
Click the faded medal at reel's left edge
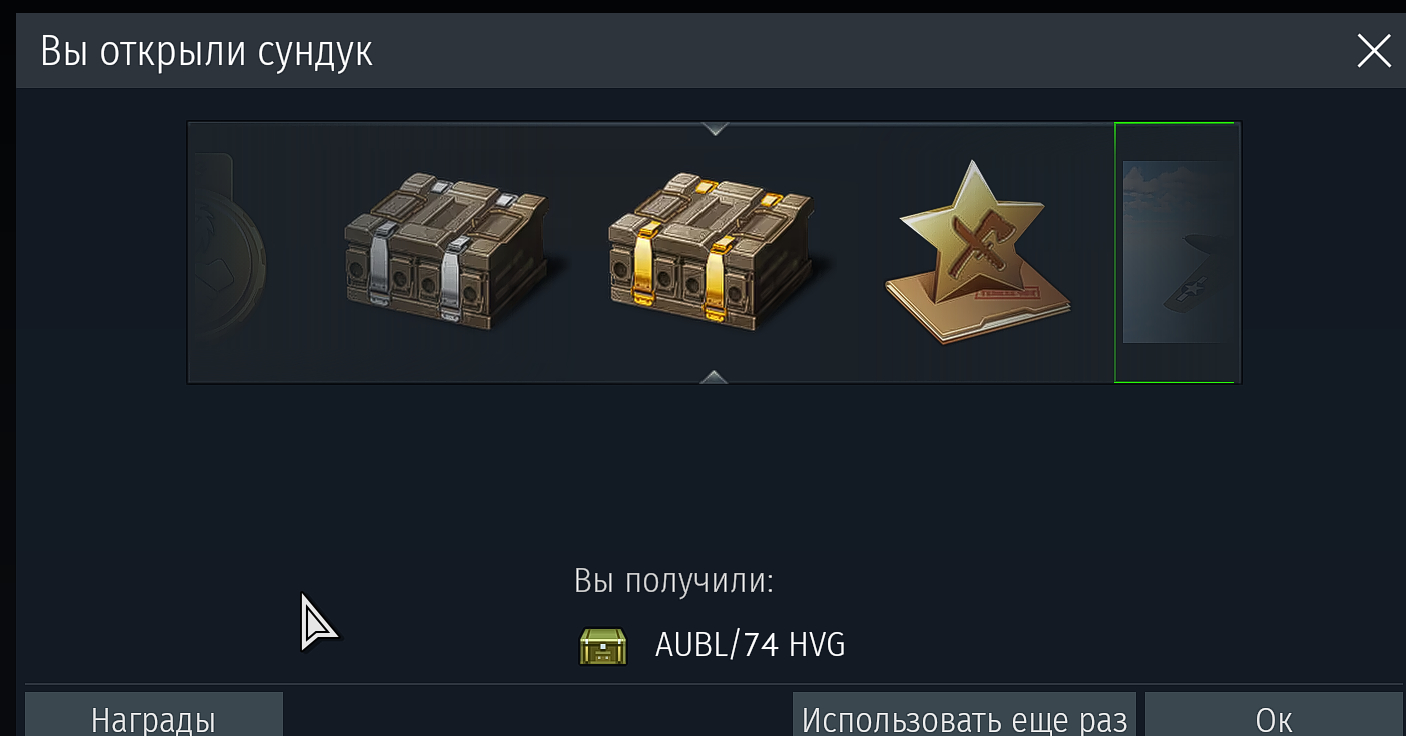228,252
